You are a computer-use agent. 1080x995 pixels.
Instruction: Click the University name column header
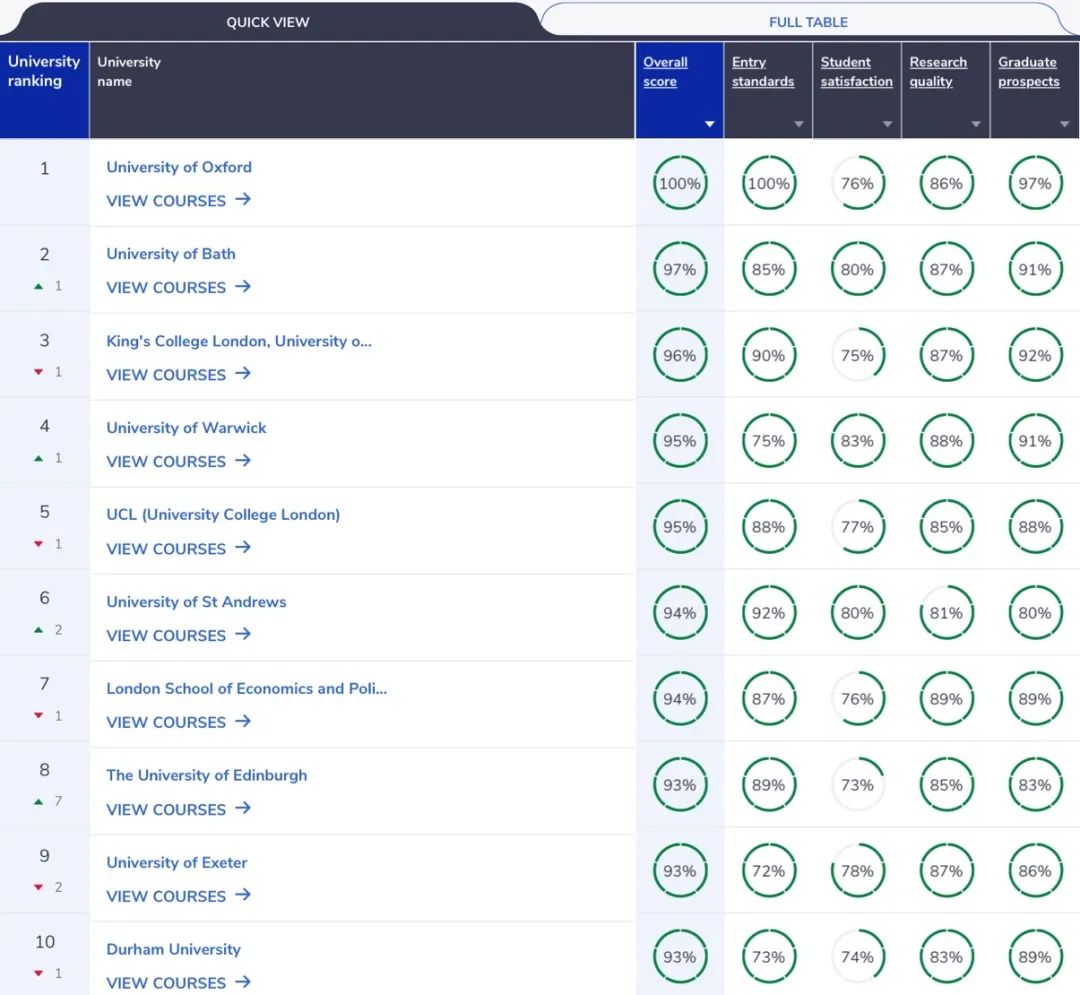[x=362, y=90]
